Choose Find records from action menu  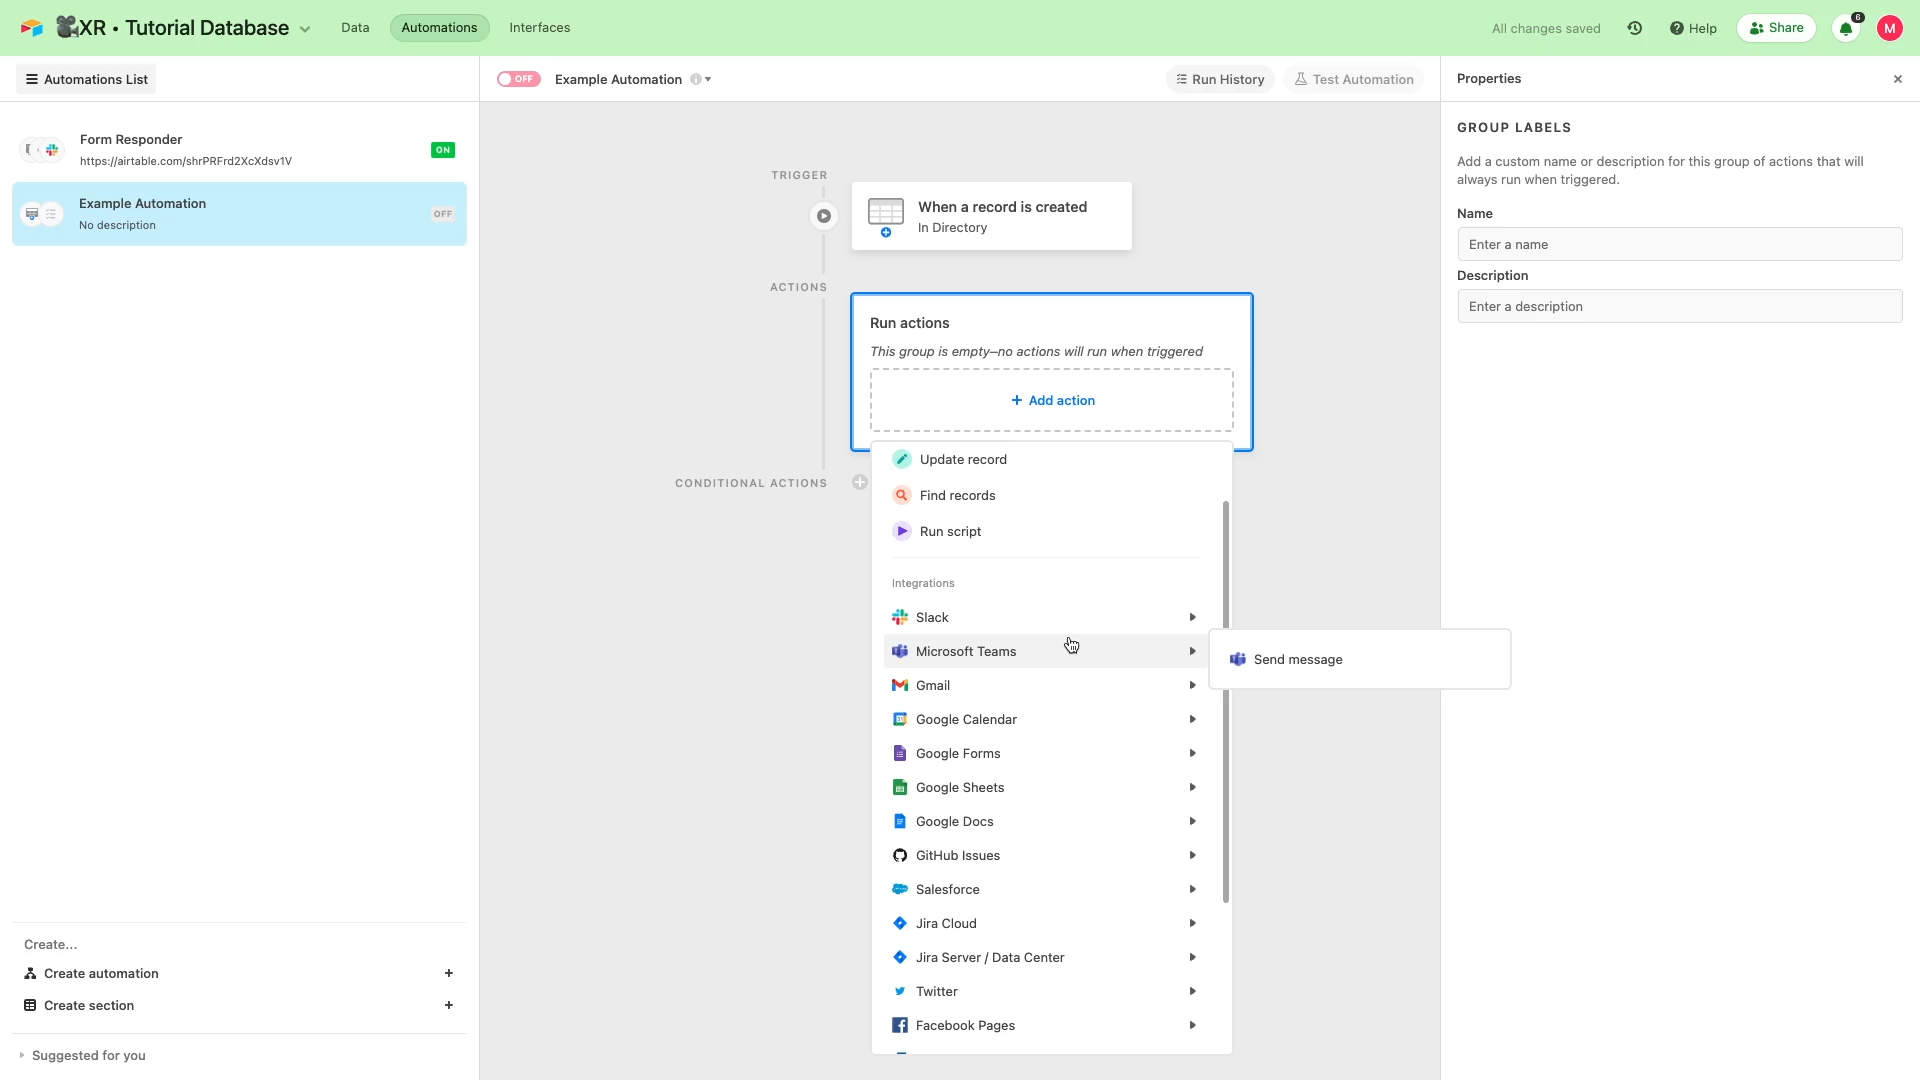tap(957, 496)
